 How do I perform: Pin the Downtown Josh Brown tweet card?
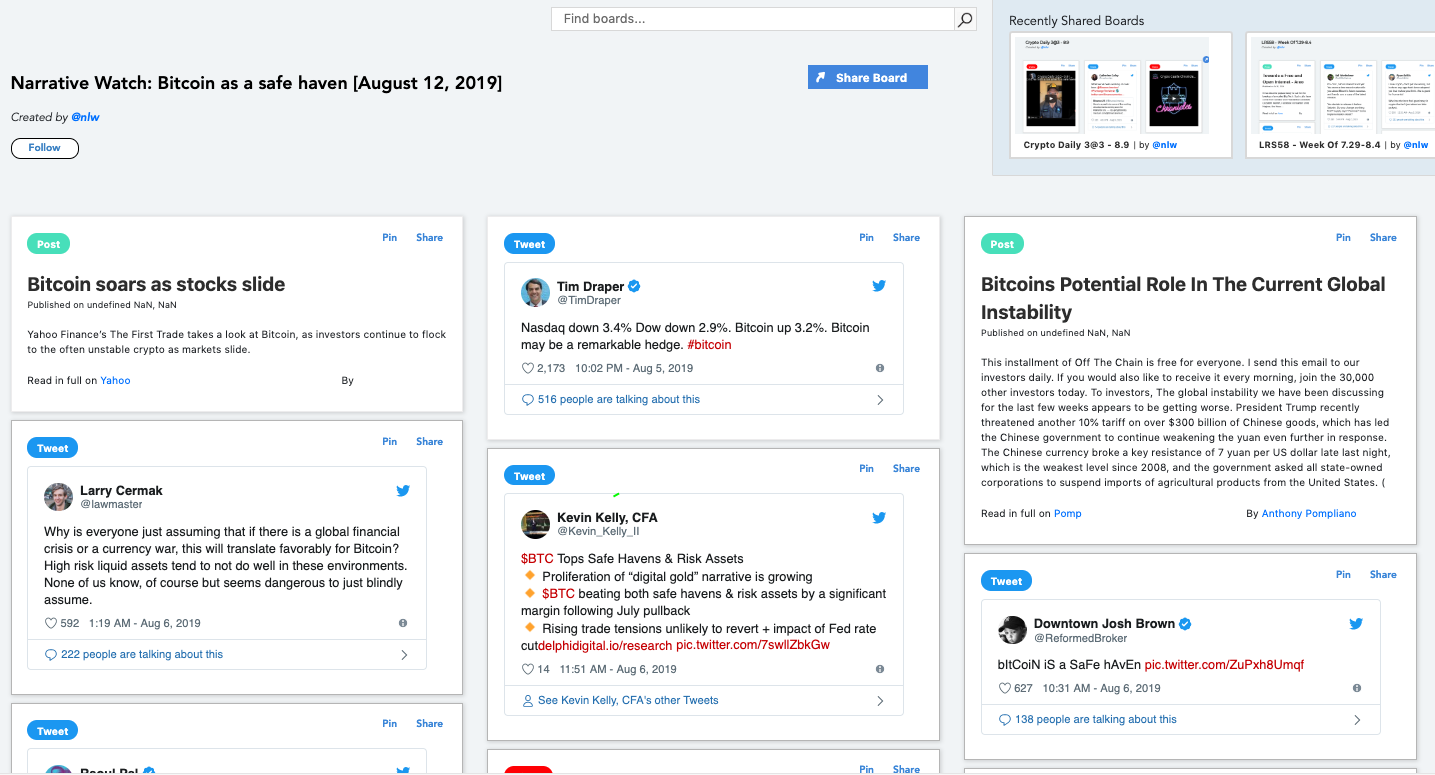point(1344,575)
